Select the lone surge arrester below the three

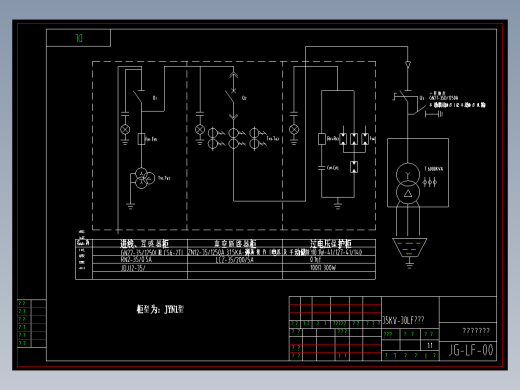coord(354,167)
